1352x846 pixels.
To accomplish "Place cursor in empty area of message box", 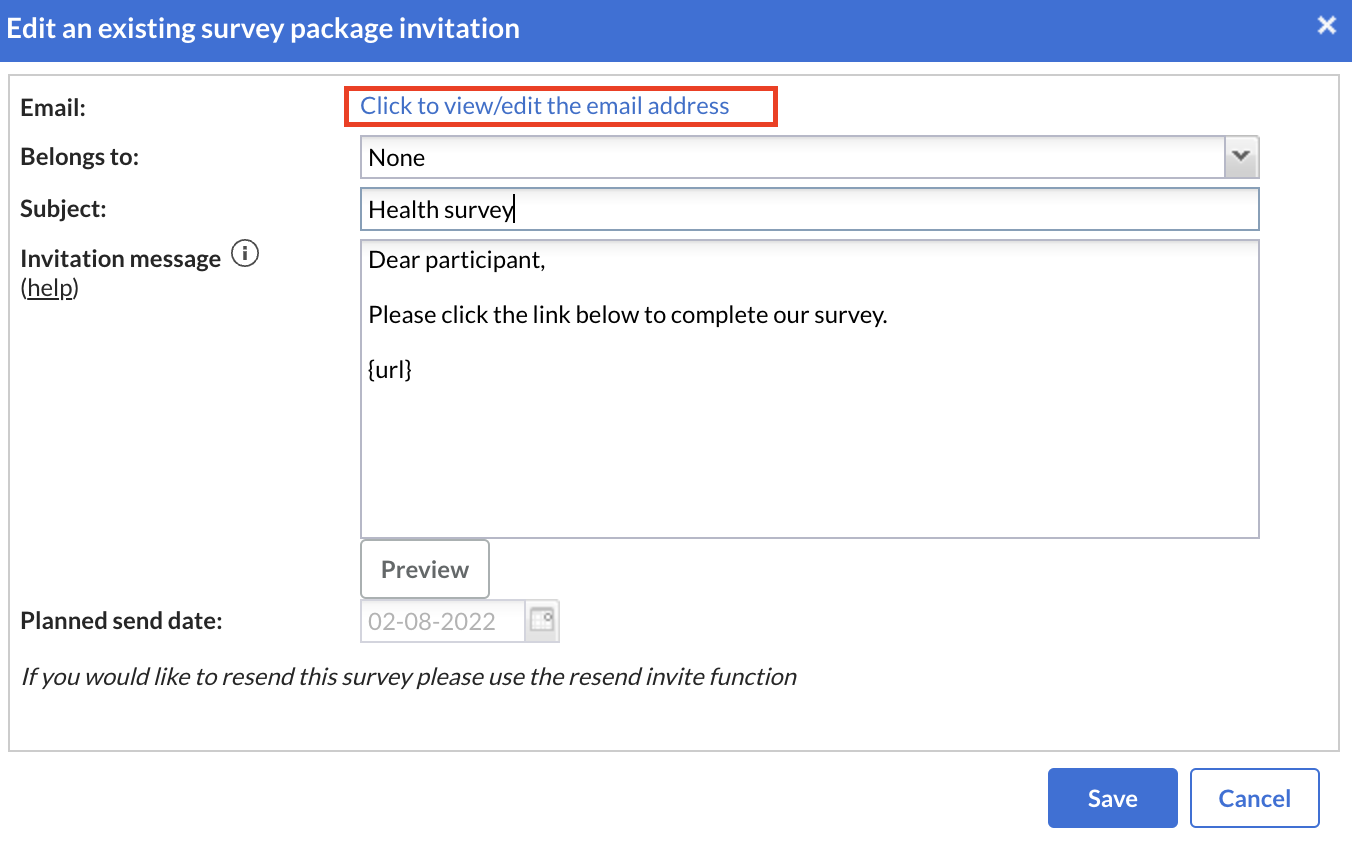I will [809, 460].
